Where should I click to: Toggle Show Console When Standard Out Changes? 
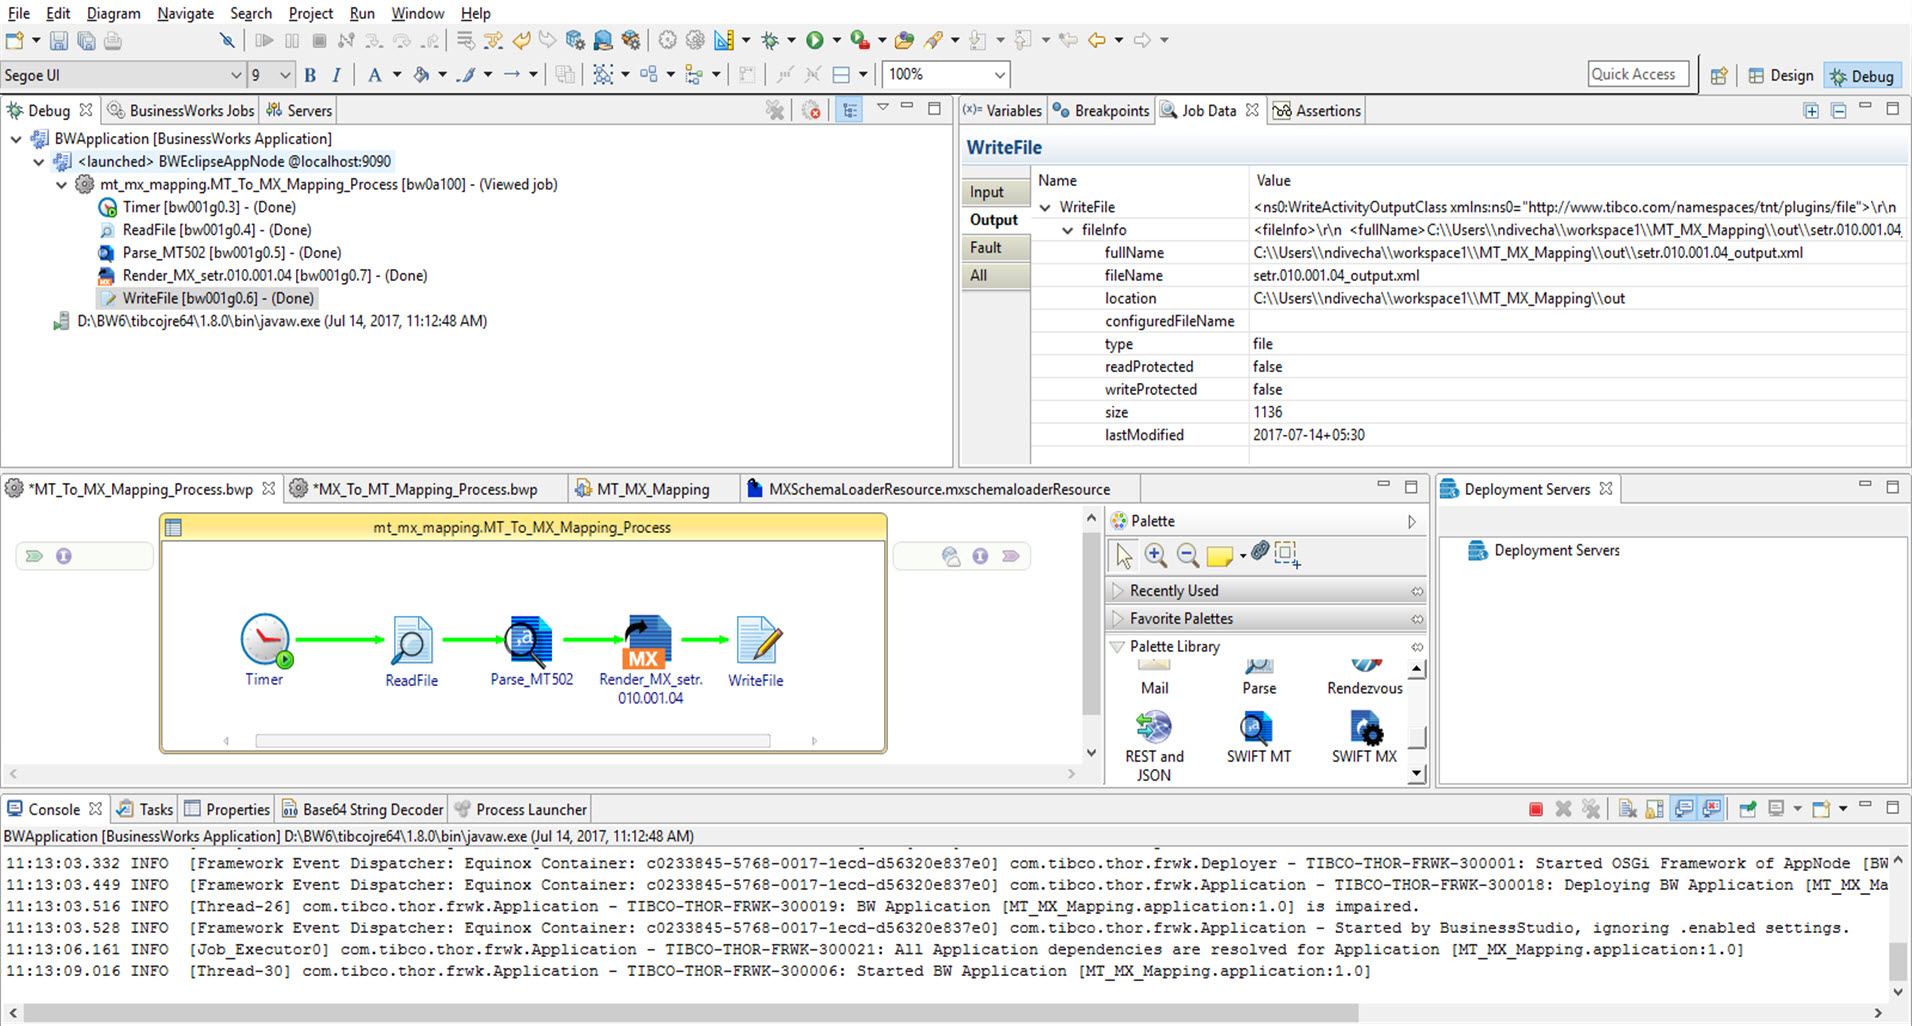pyautogui.click(x=1684, y=809)
